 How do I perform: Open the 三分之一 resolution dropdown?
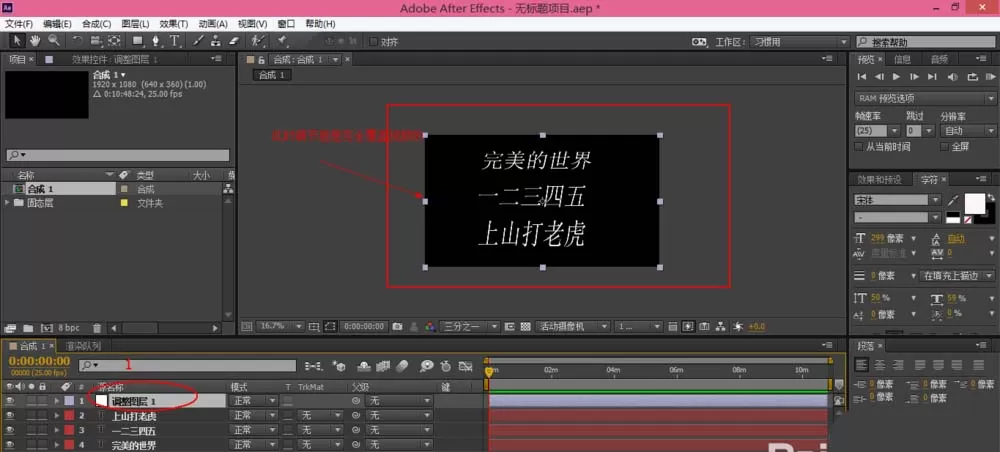471,326
